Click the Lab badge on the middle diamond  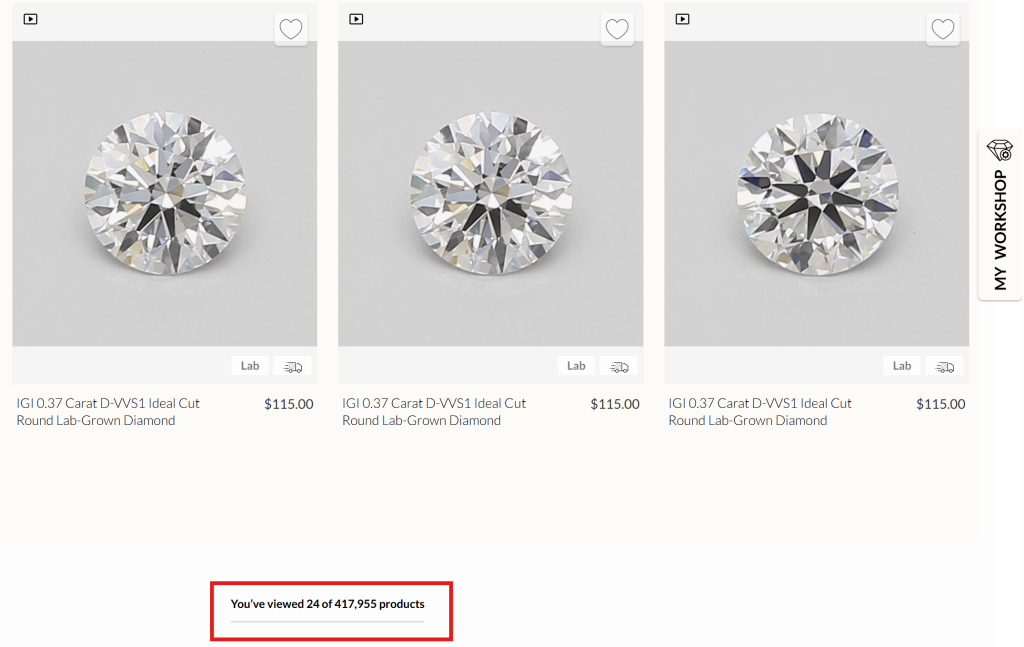click(x=576, y=365)
